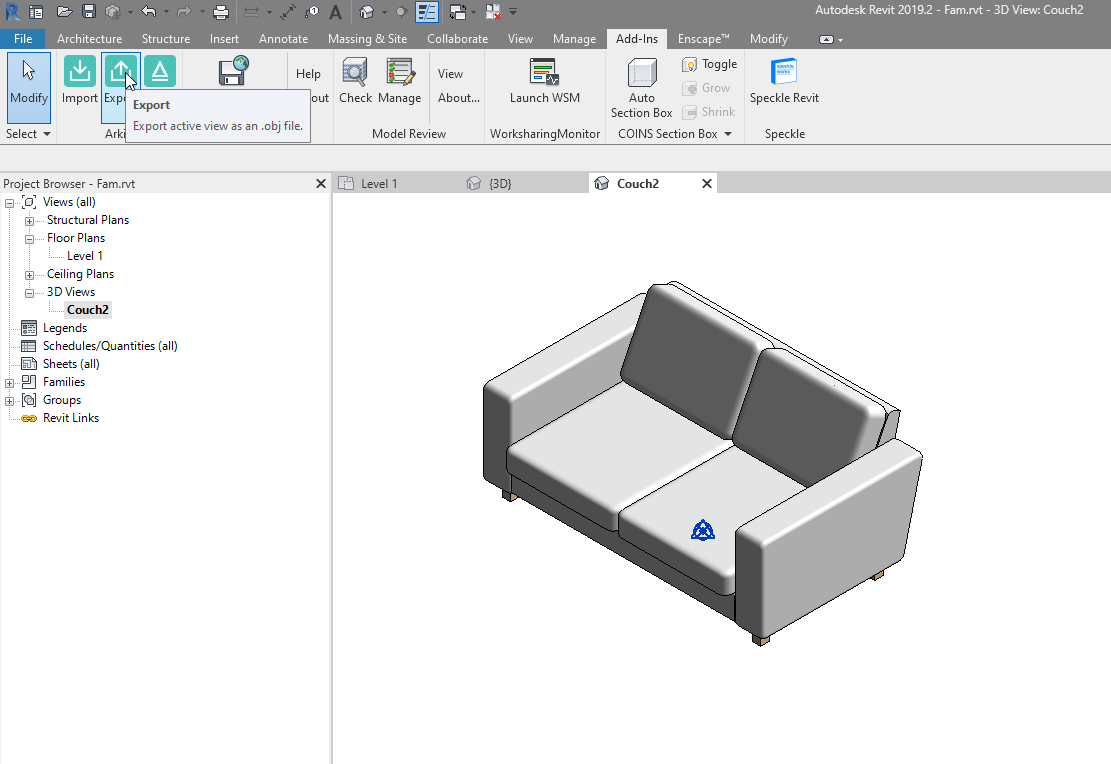Click the Save disk icon in quick access toolbar
Viewport: 1111px width, 764px height.
89,11
